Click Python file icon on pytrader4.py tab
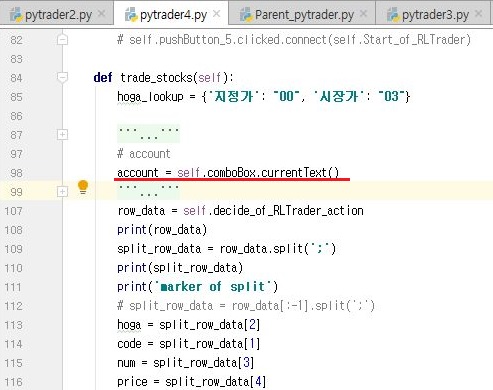Screen dimensions: 493x390 131,15
